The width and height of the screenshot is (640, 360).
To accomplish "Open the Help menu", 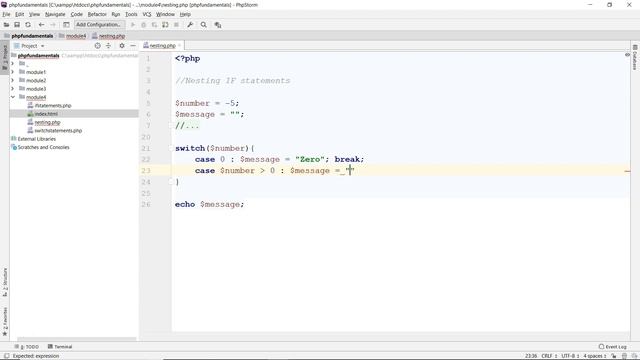I will [x=185, y=14].
